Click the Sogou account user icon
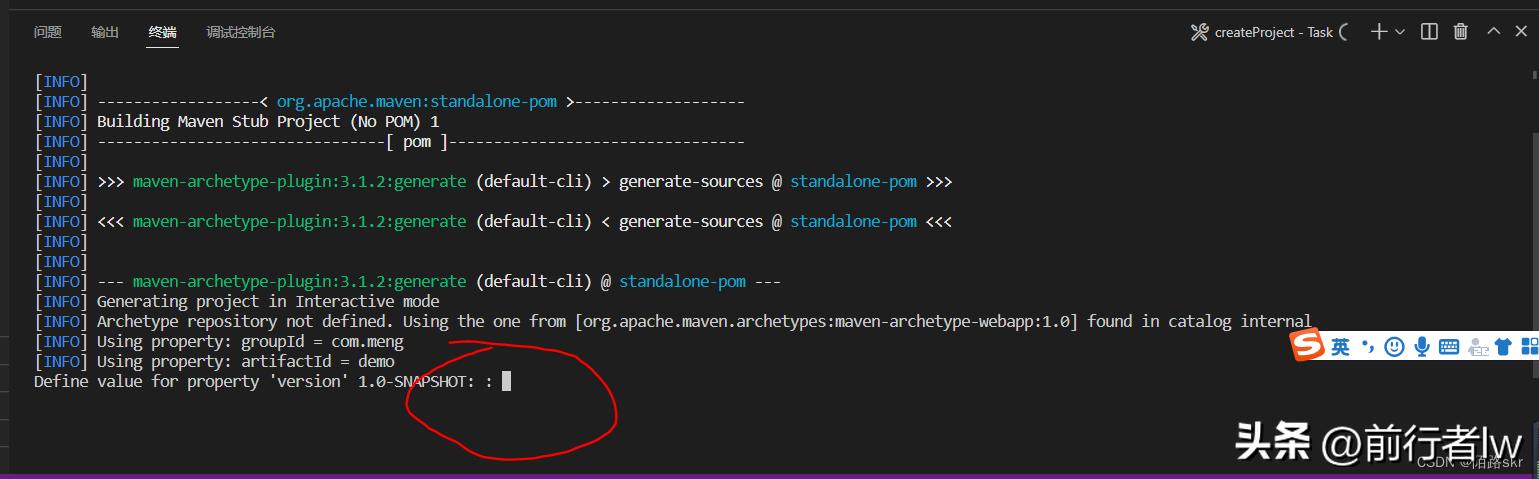 1476,347
